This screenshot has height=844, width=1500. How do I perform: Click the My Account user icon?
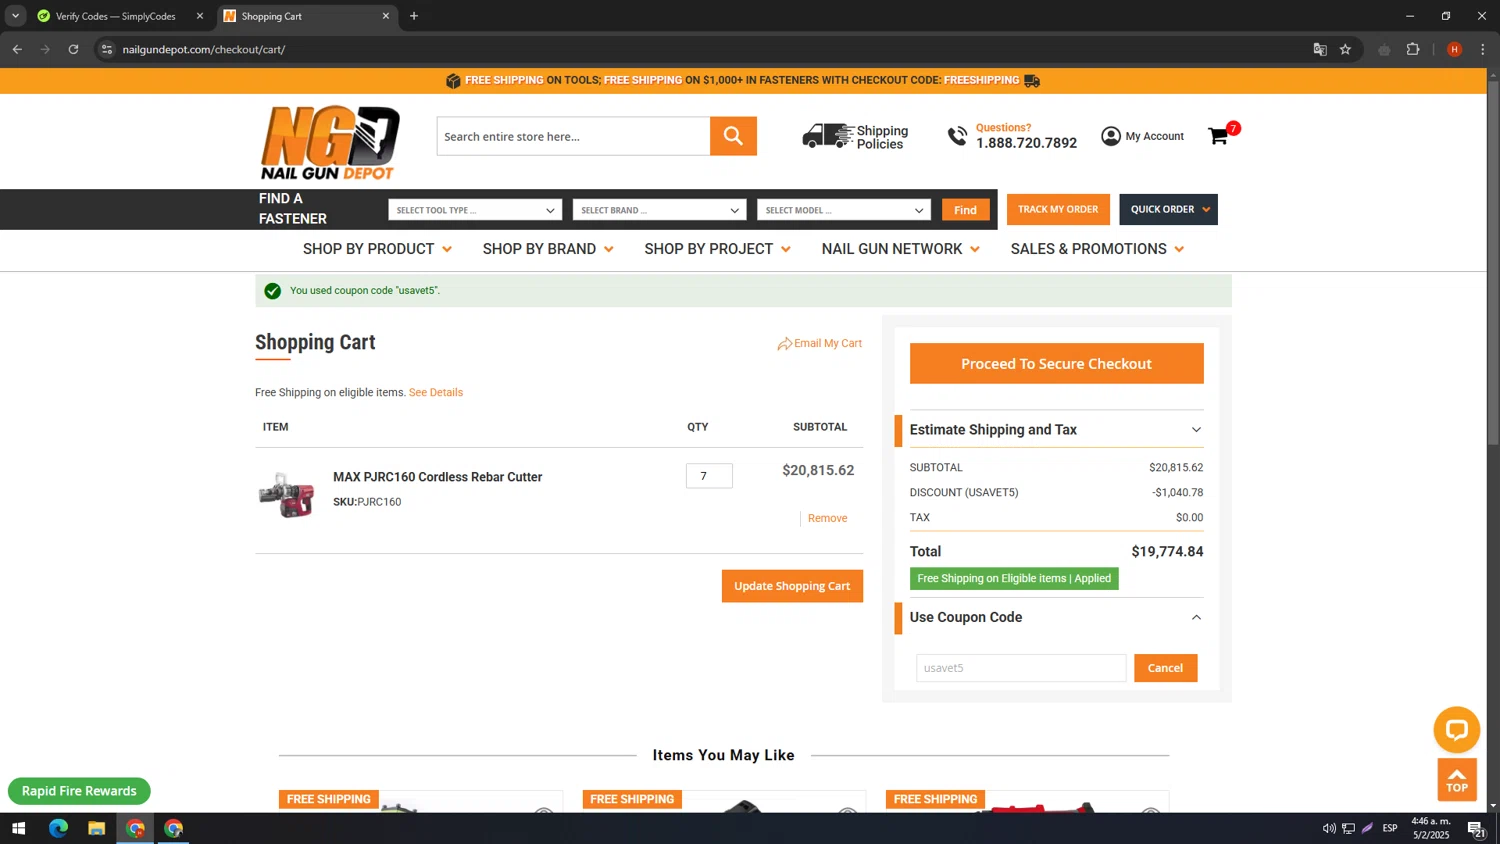point(1110,136)
